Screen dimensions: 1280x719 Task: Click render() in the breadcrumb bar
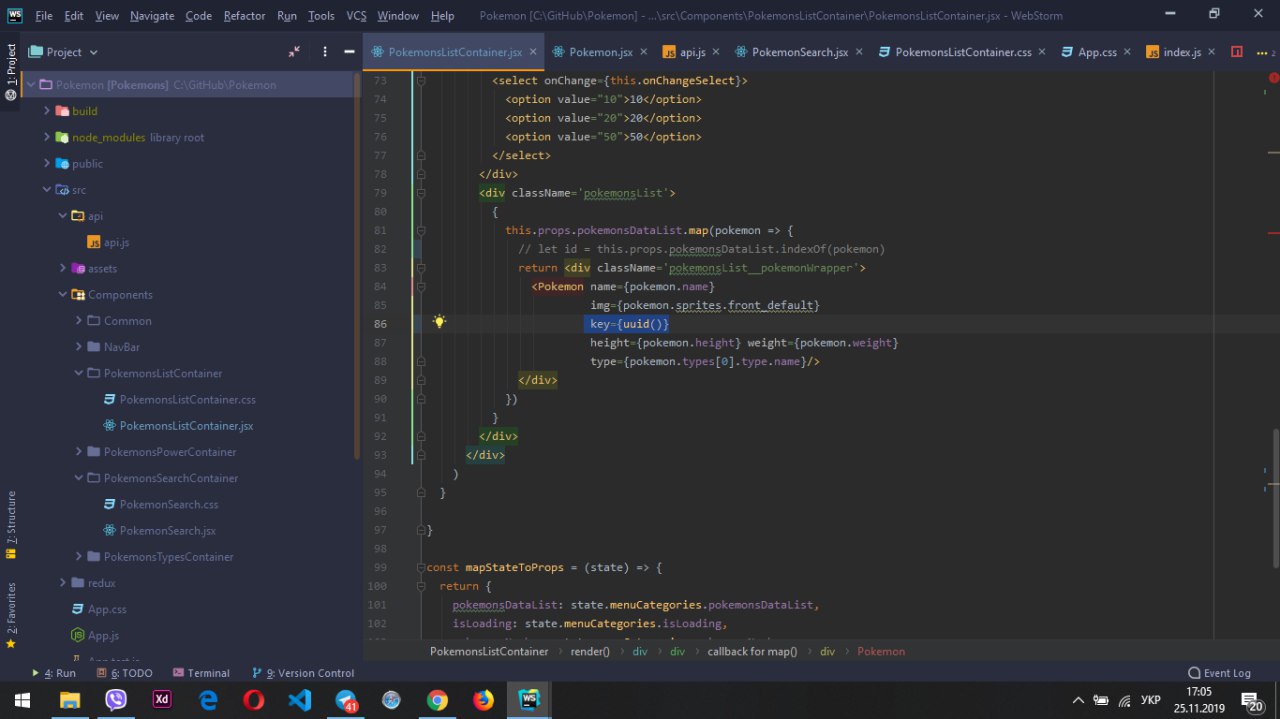coord(590,651)
